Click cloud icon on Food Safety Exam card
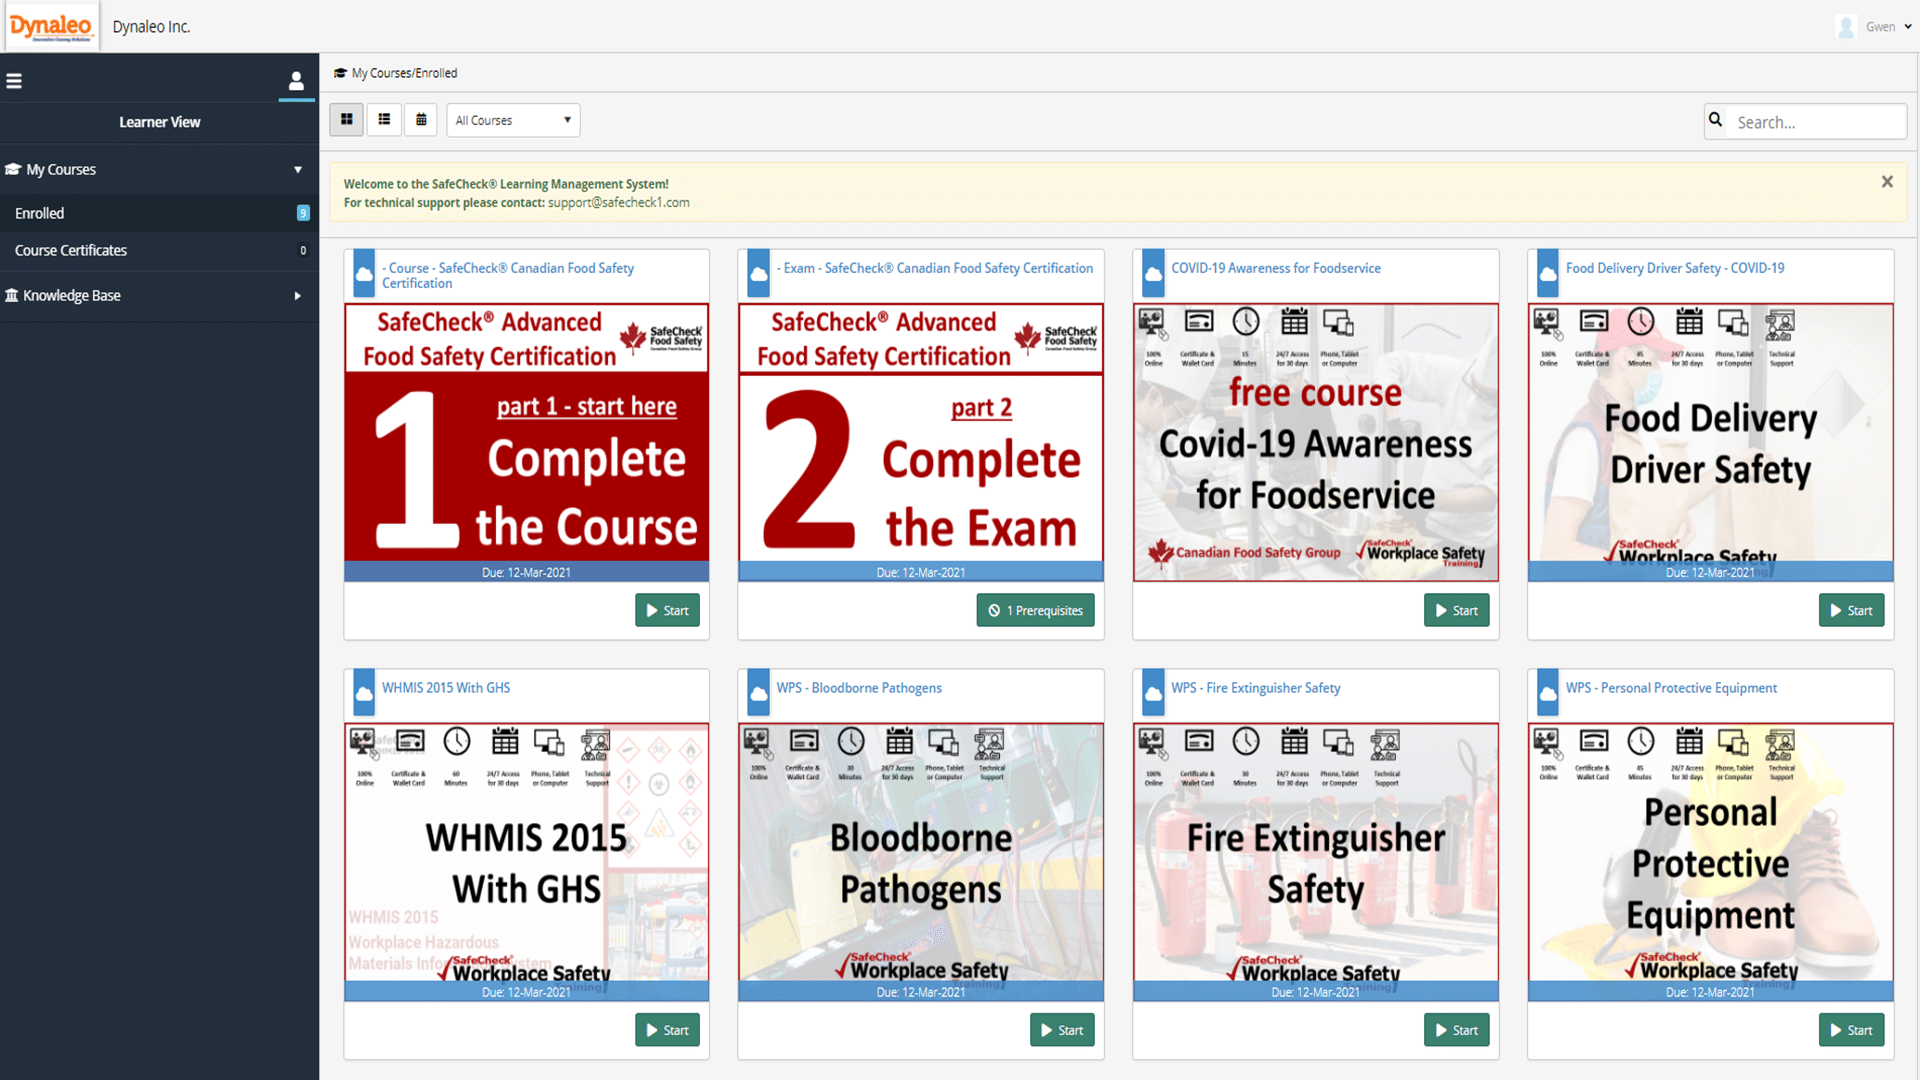This screenshot has width=1920, height=1080. (x=759, y=273)
